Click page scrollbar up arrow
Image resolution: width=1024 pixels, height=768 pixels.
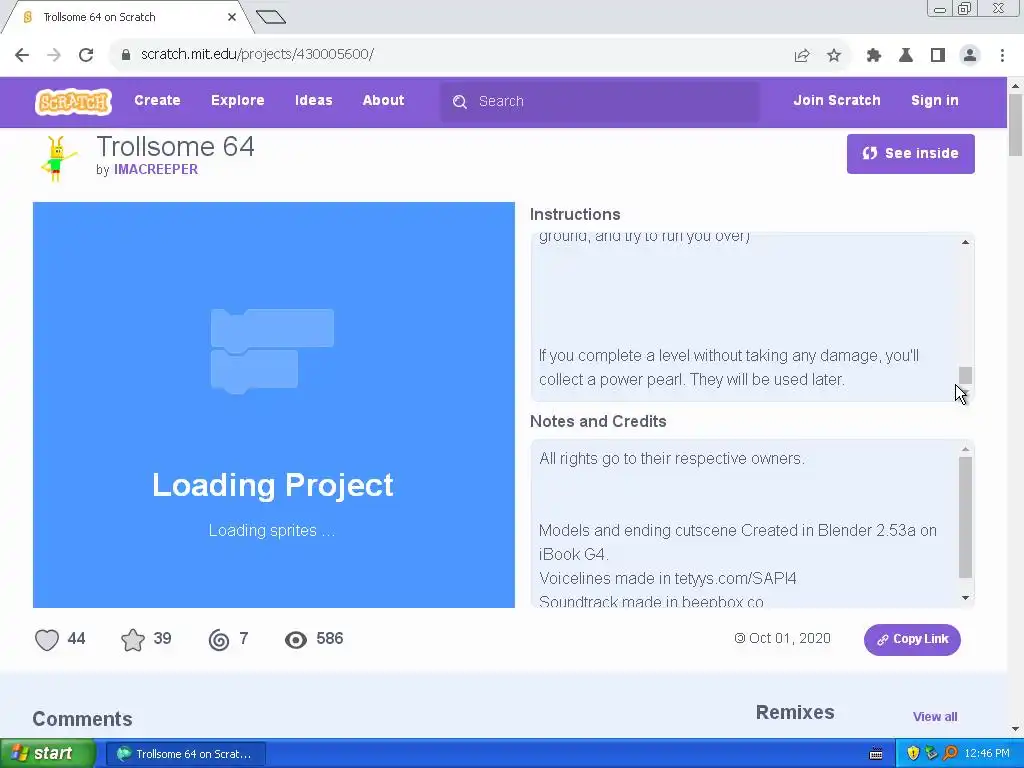(x=1015, y=86)
